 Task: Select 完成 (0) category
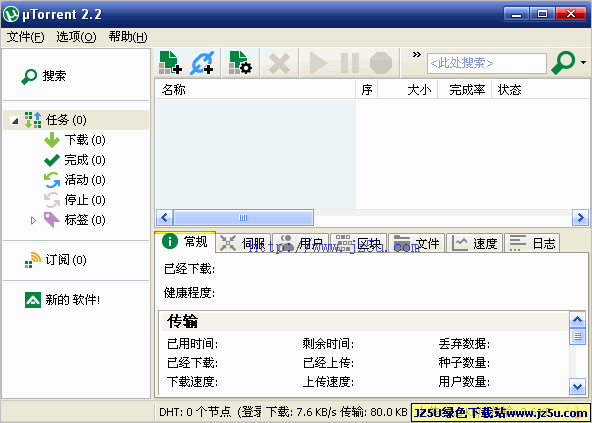75,160
